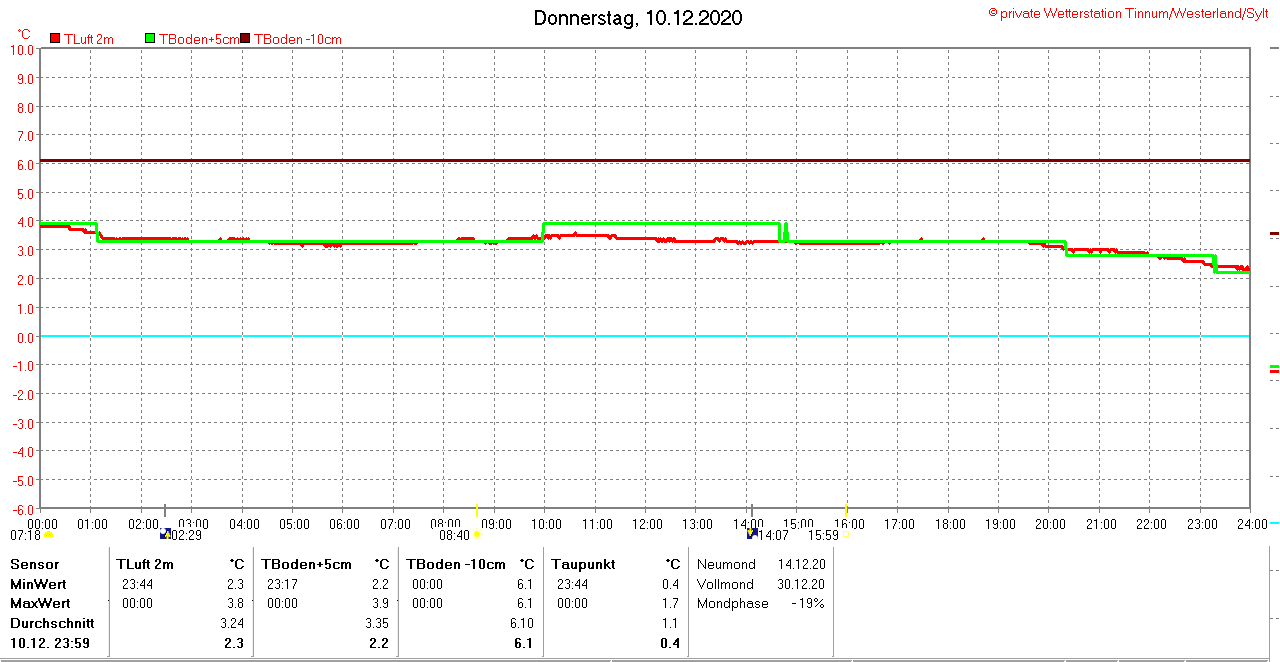
Task: Click the Mondphase entry in moon info
Action: tap(733, 603)
